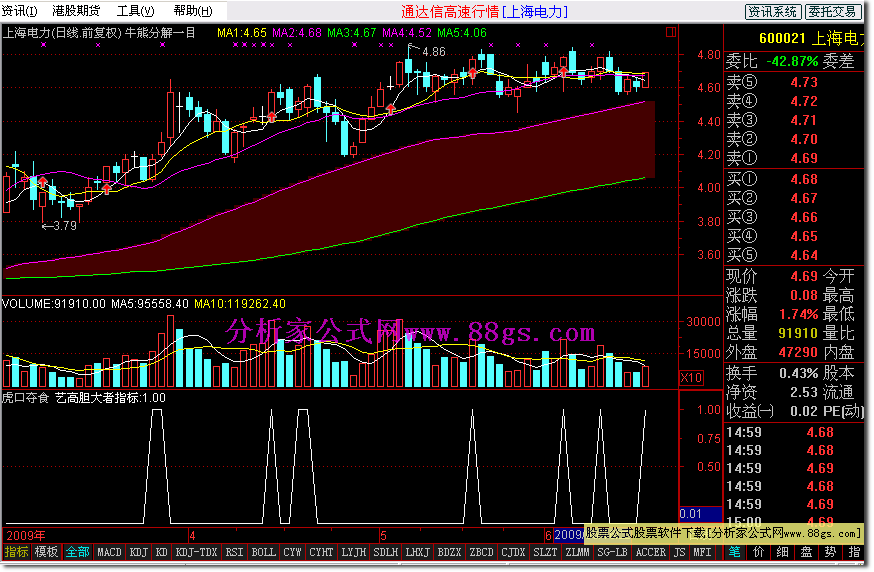Switch to the JS indicator tab
Viewport: 874px width, 572px height.
pos(679,552)
